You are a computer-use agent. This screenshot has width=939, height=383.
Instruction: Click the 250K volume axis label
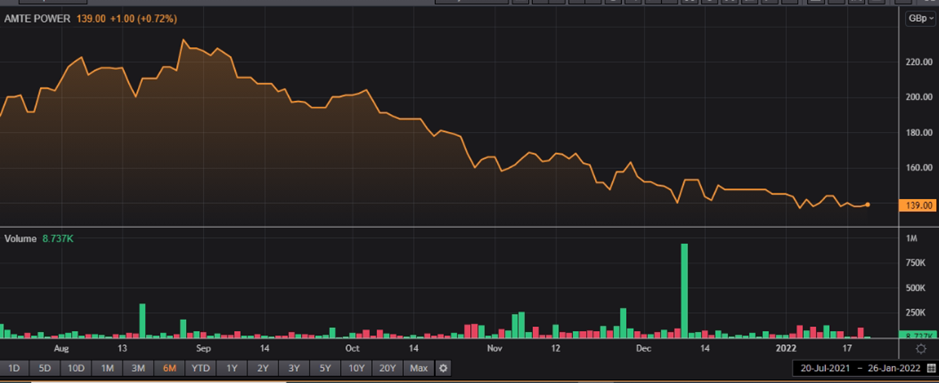coord(916,312)
